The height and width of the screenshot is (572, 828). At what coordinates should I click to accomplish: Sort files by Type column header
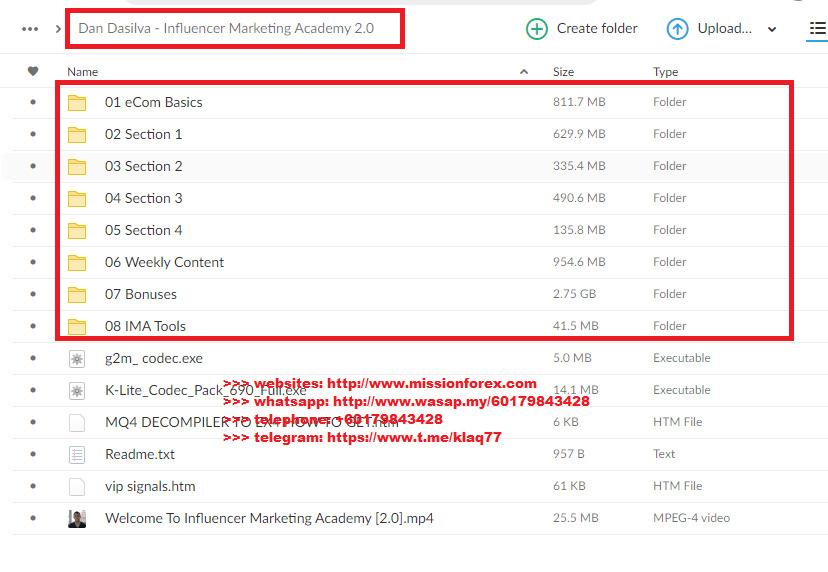tap(665, 72)
